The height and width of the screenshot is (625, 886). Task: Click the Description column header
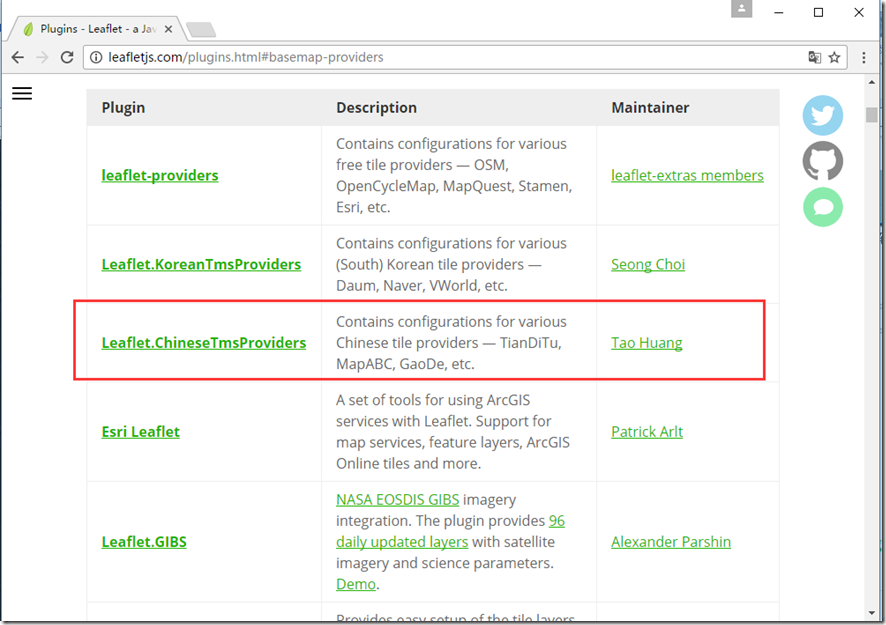click(376, 107)
